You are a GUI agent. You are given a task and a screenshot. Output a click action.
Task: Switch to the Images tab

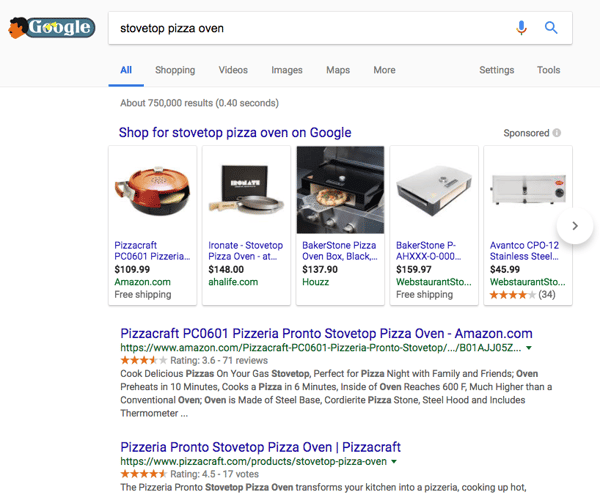[x=287, y=70]
